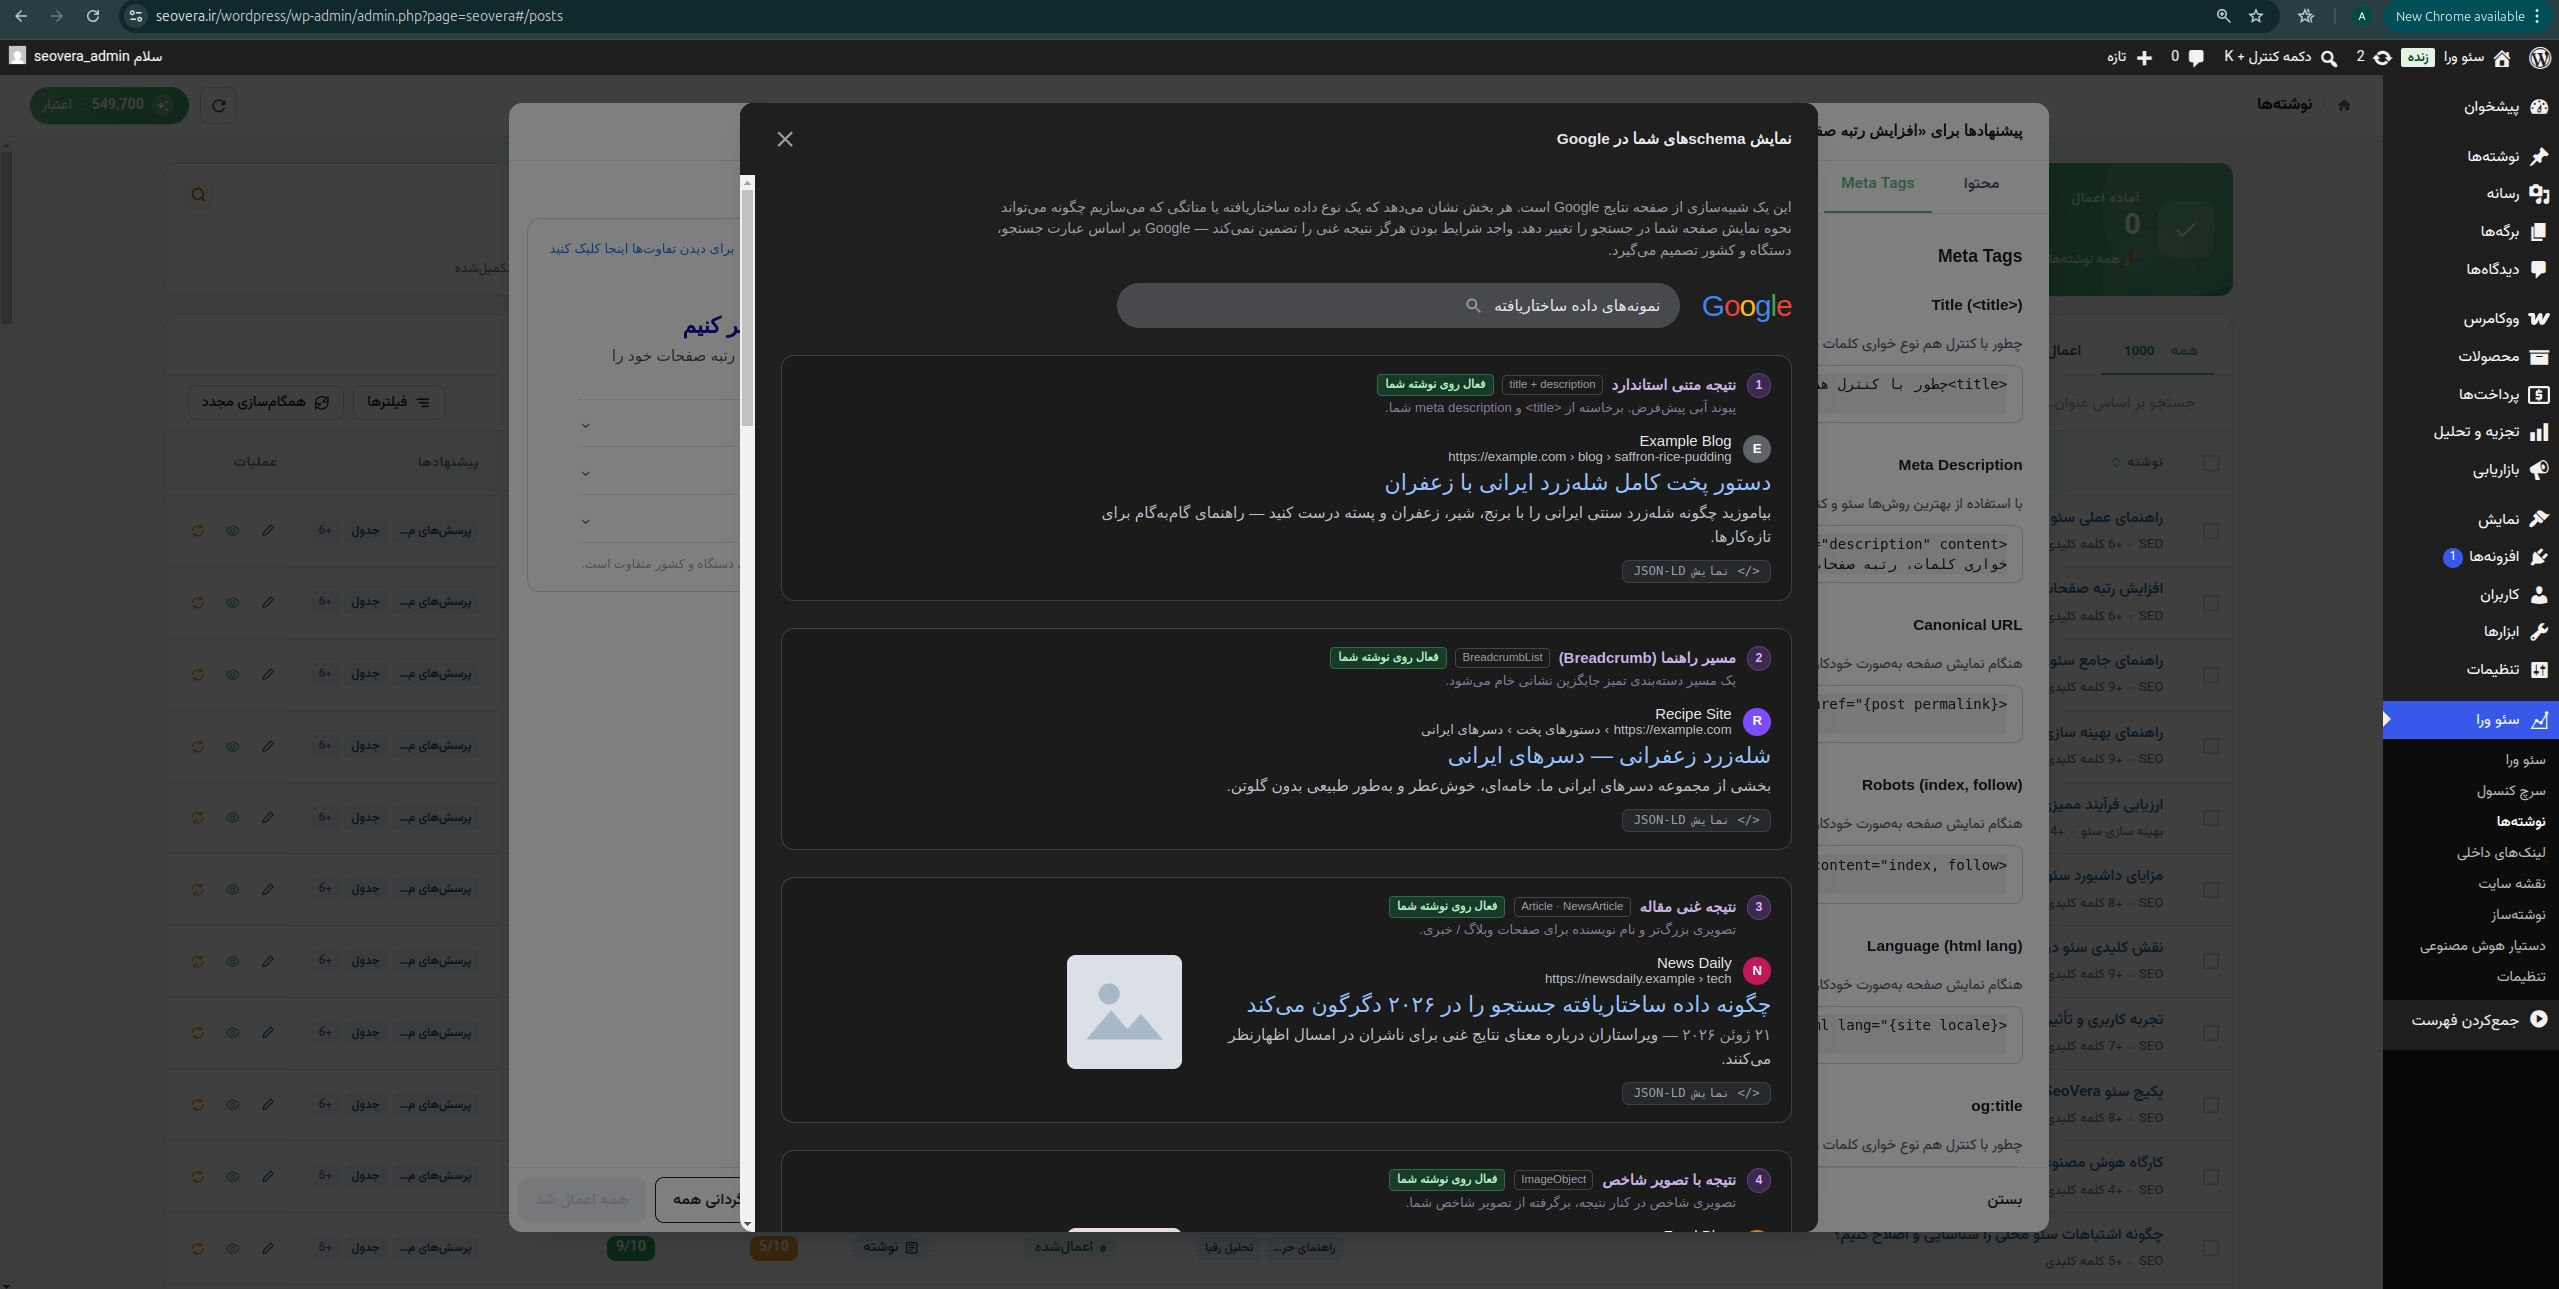Image resolution: width=2559 pixels, height=1289 pixels.
Task: Click the breadcrumb home icon beside نوشته‌ها
Action: coord(2344,105)
